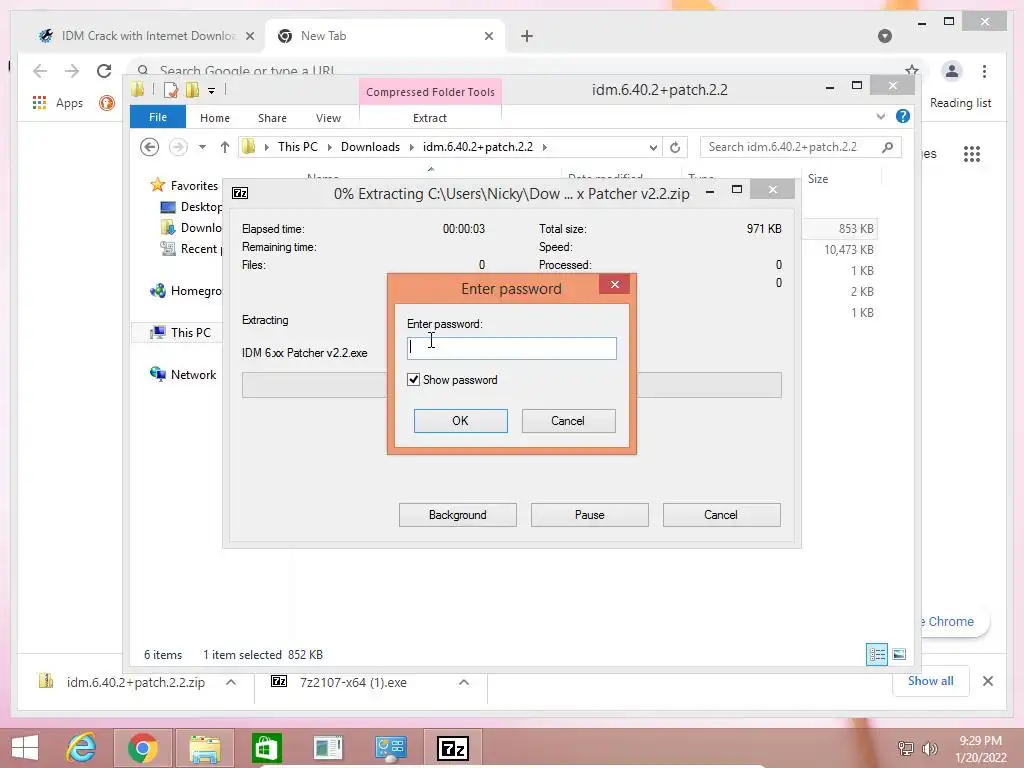Image resolution: width=1024 pixels, height=768 pixels.
Task: Send the extraction to Background
Action: pos(457,515)
